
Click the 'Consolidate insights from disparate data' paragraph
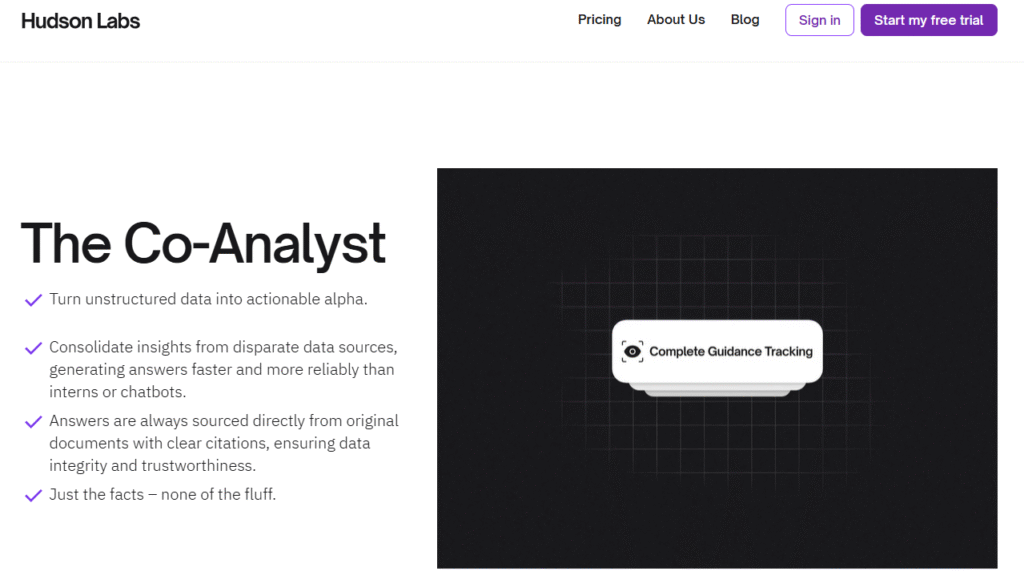point(223,369)
